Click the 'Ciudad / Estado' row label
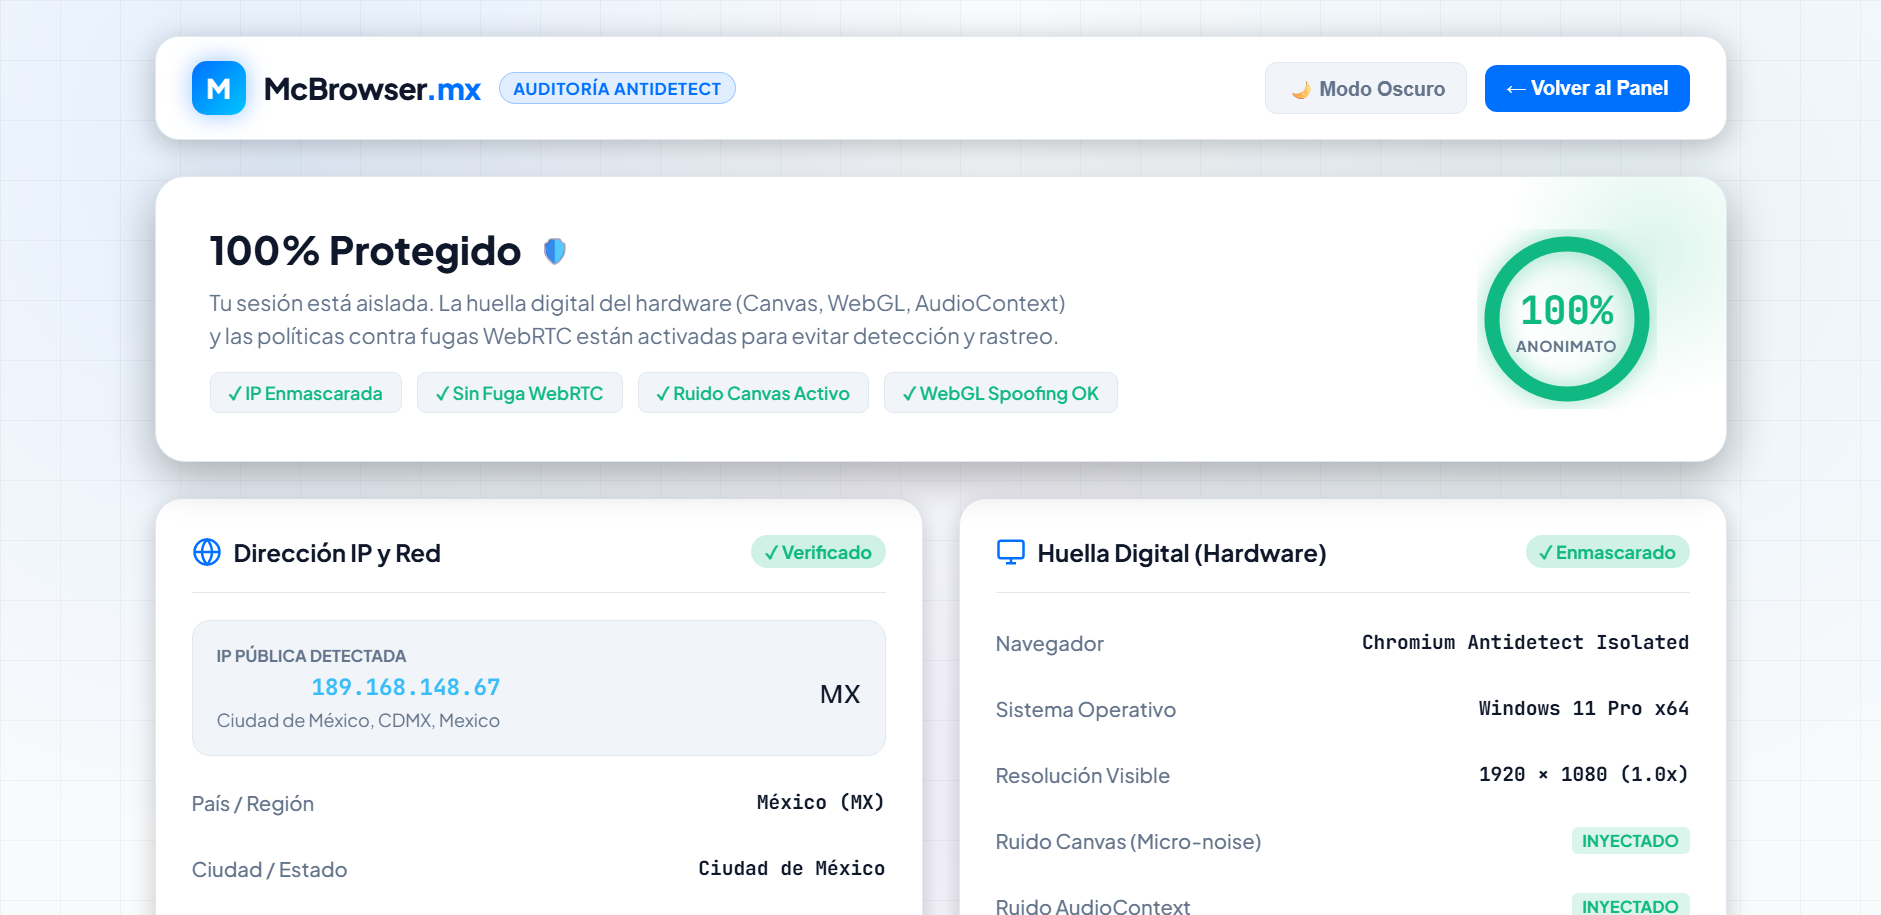Image resolution: width=1881 pixels, height=915 pixels. [270, 870]
